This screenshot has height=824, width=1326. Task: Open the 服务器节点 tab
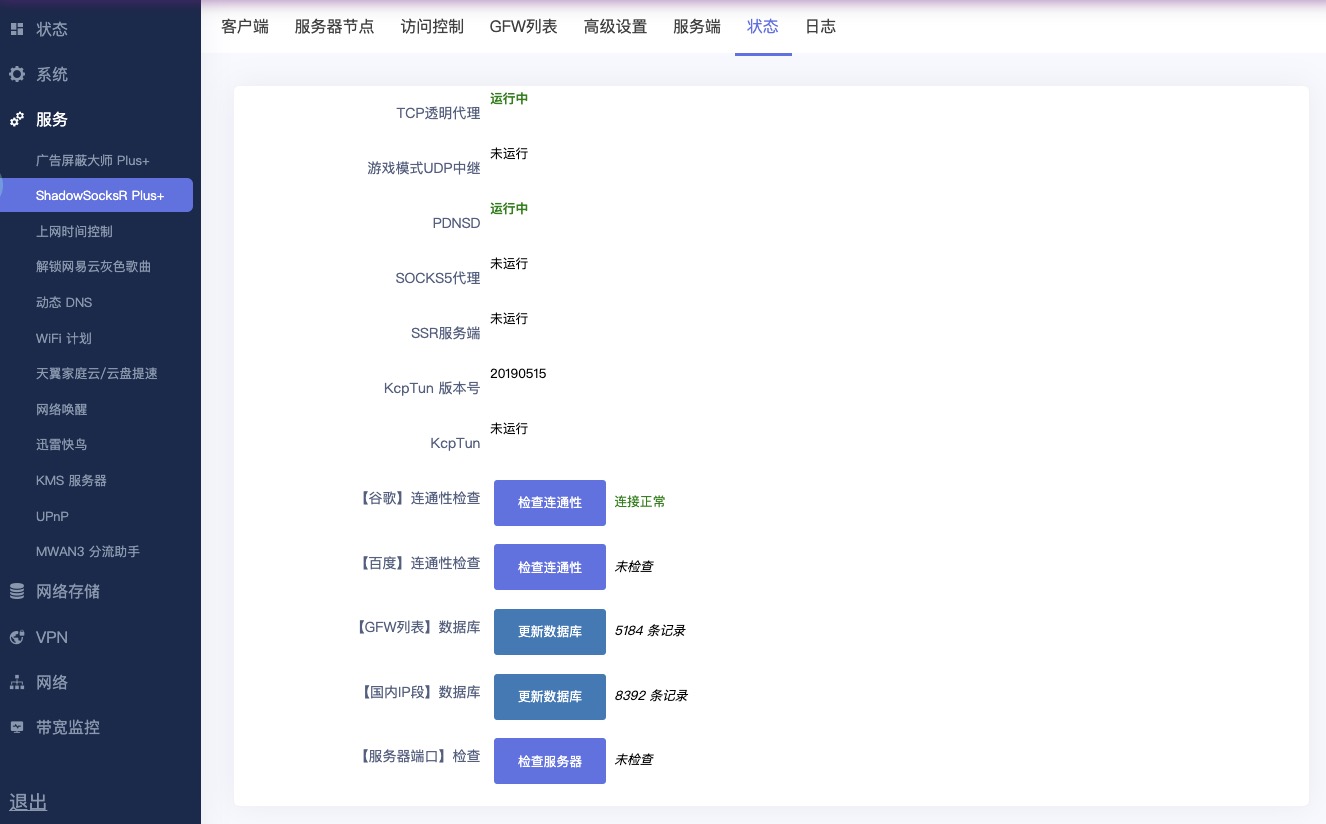[x=335, y=27]
